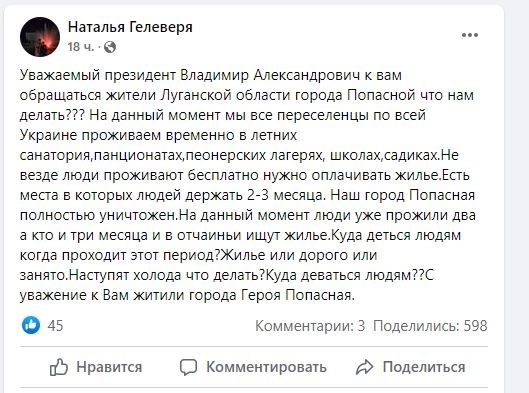
Task: Click the post's opening line 'Уважаемый президент'
Action: click(98, 75)
